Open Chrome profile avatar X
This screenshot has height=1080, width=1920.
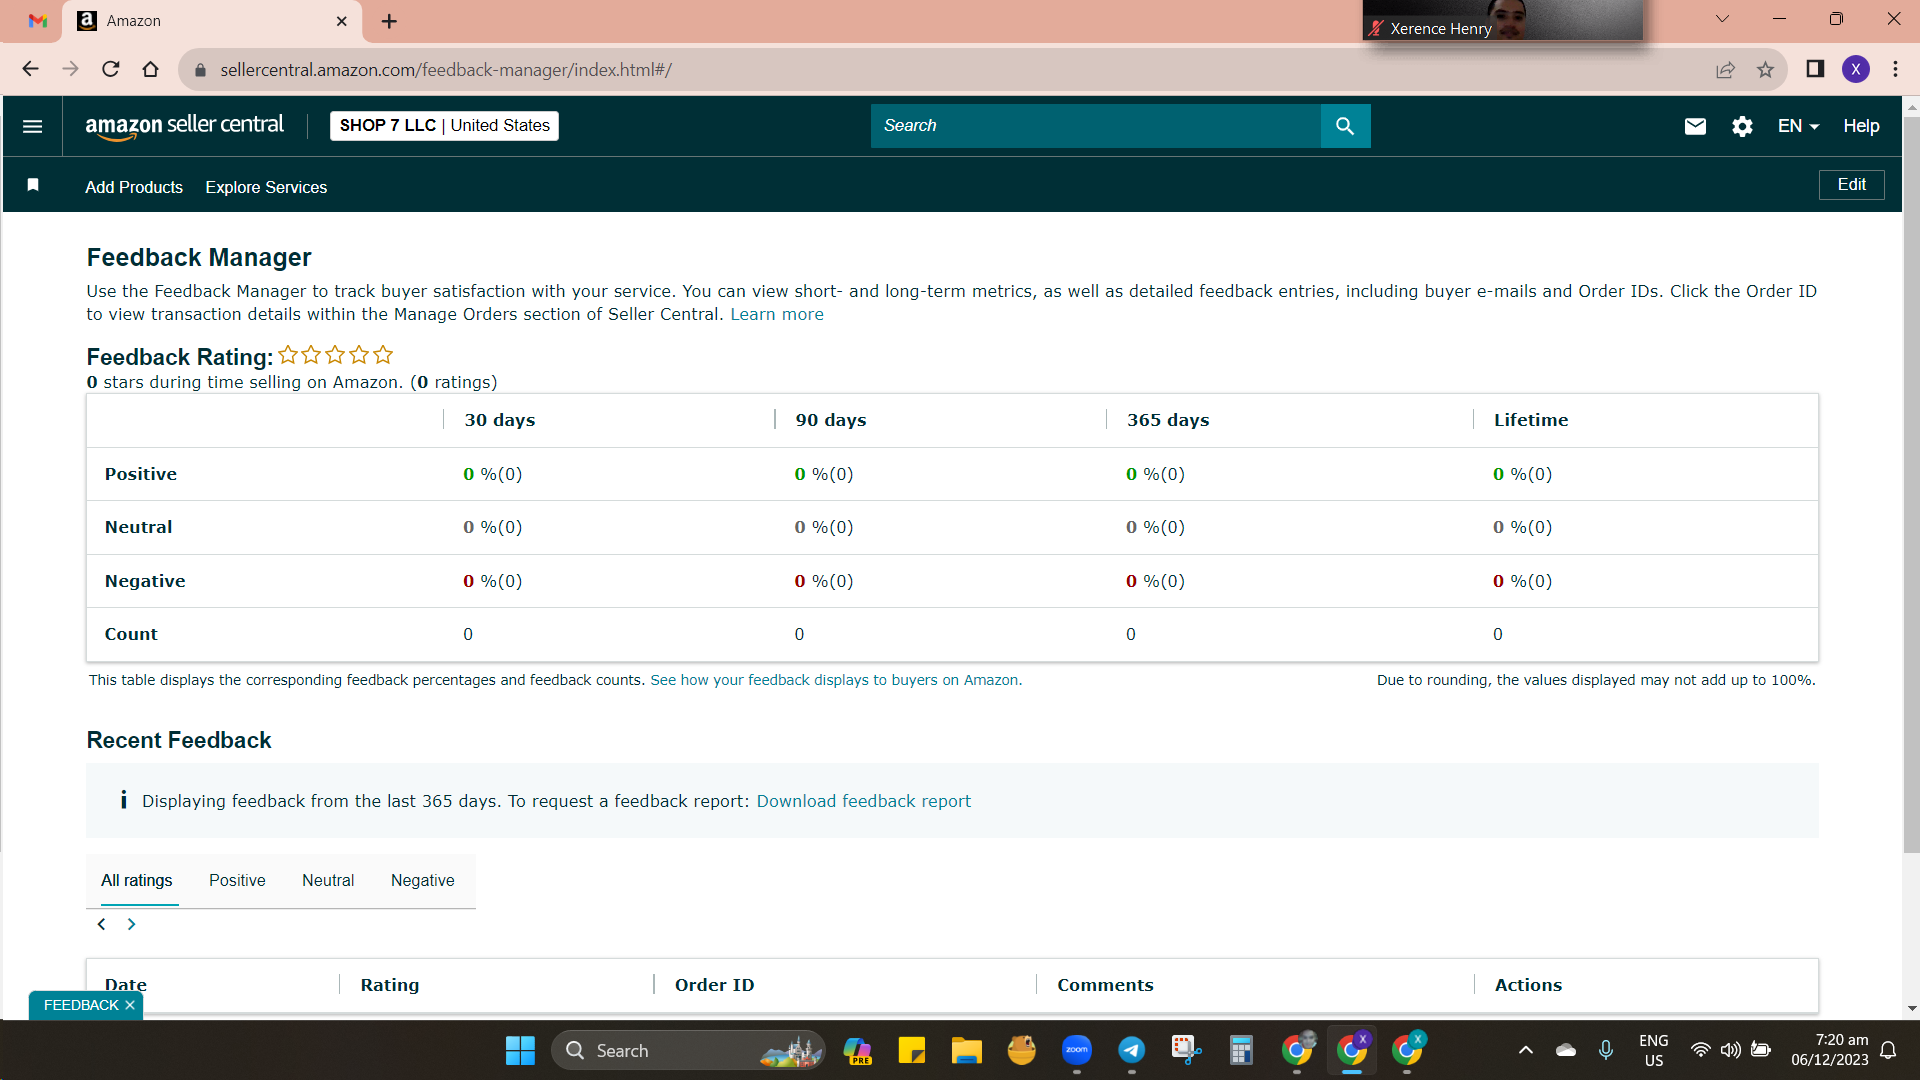point(1856,69)
